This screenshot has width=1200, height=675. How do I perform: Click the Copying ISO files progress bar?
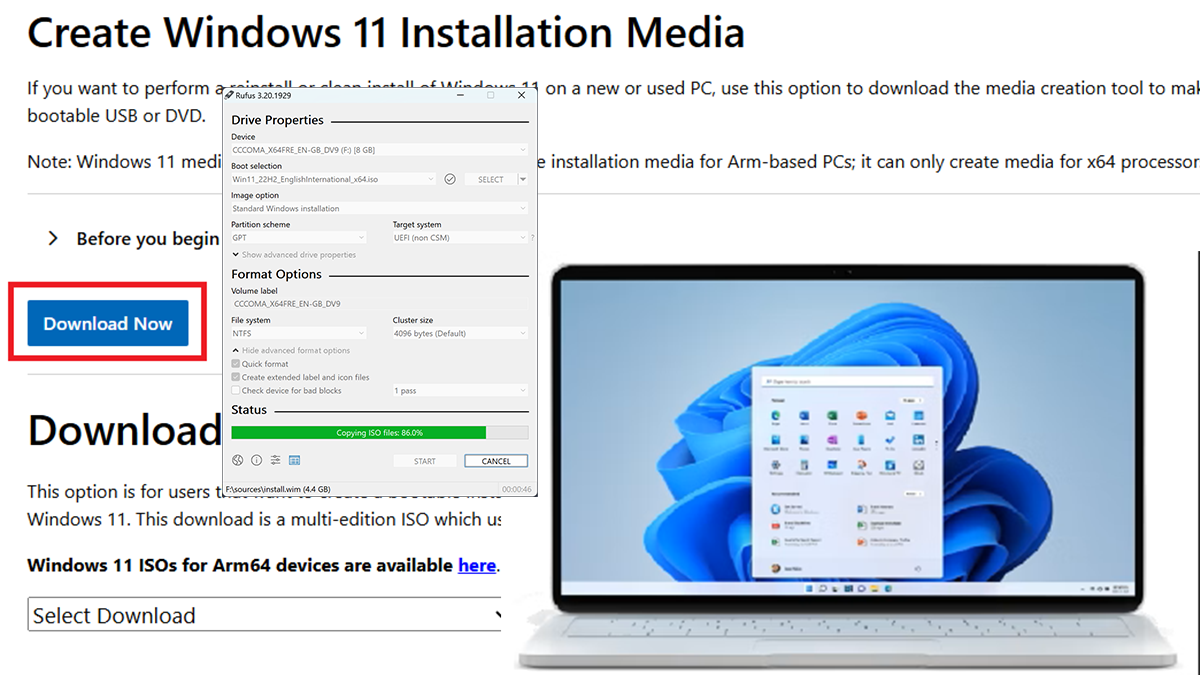pos(379,433)
